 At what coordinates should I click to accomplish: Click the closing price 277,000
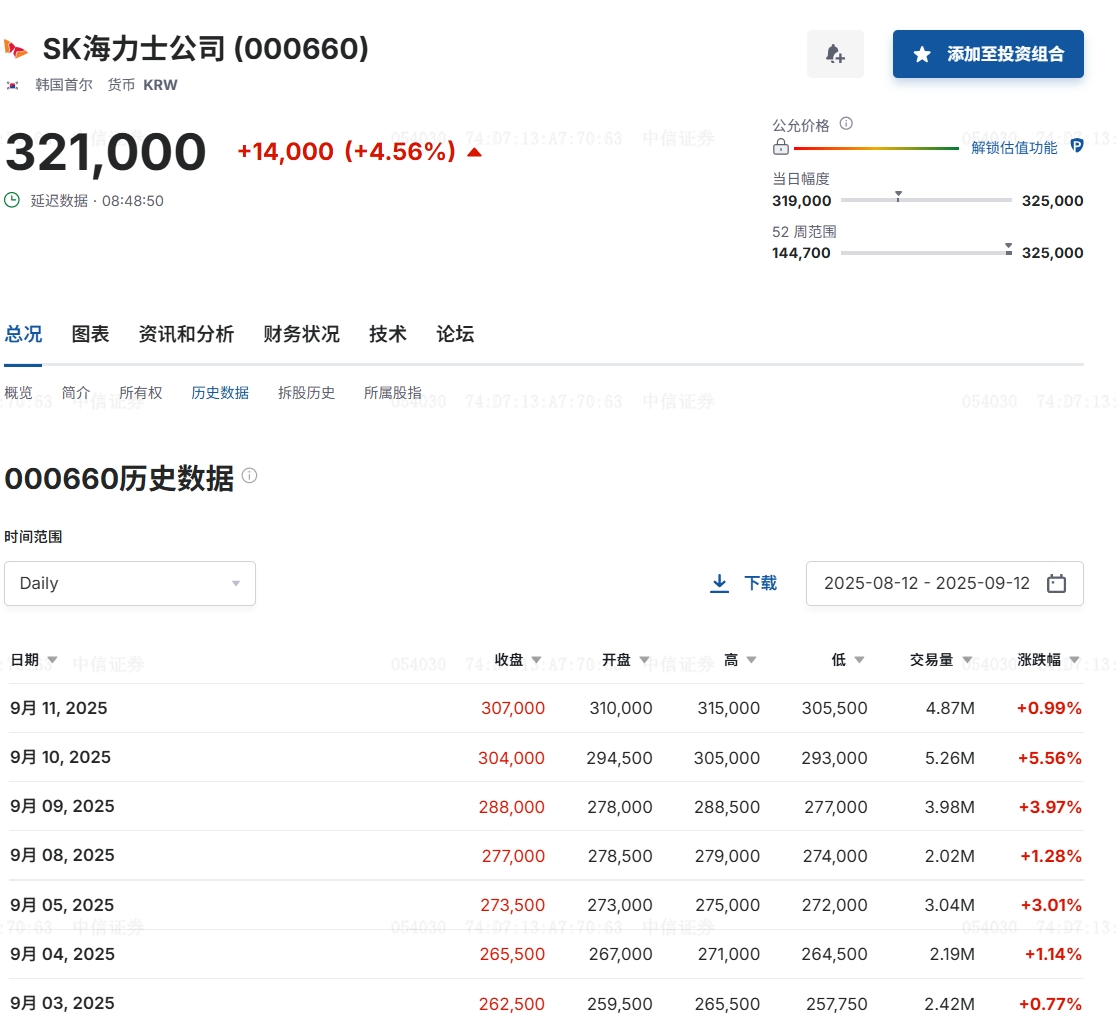513,856
